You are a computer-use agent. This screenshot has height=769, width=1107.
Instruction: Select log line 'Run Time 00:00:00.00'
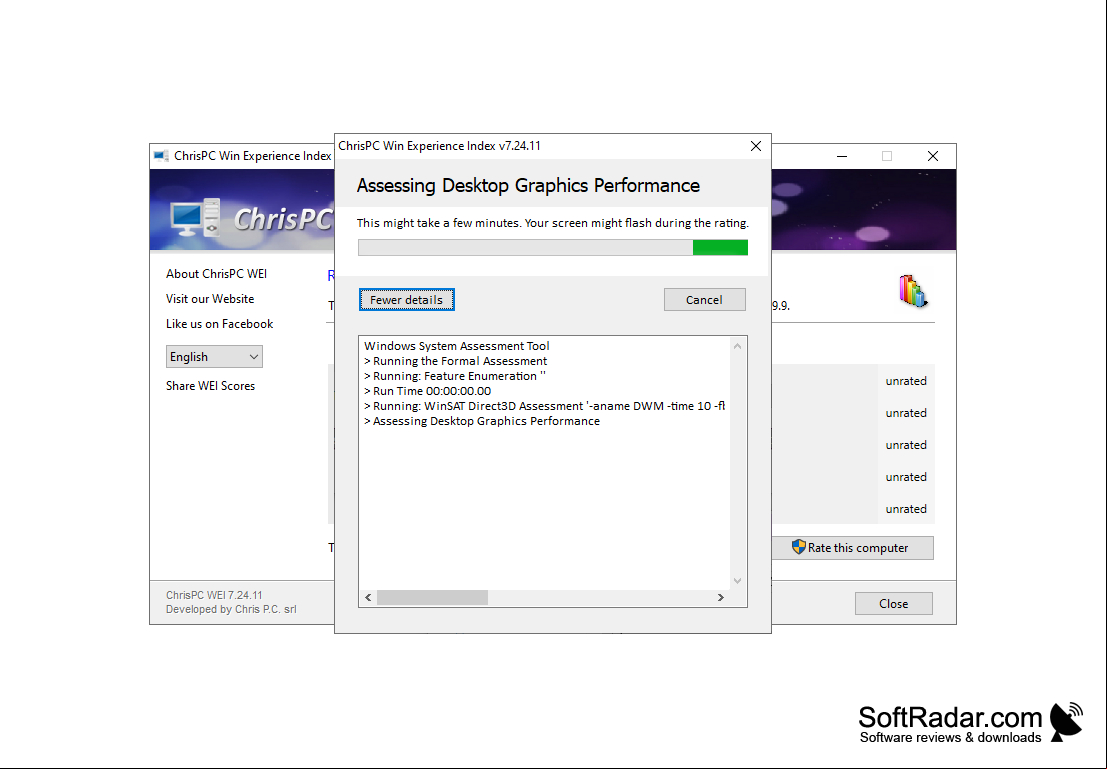click(x=427, y=391)
